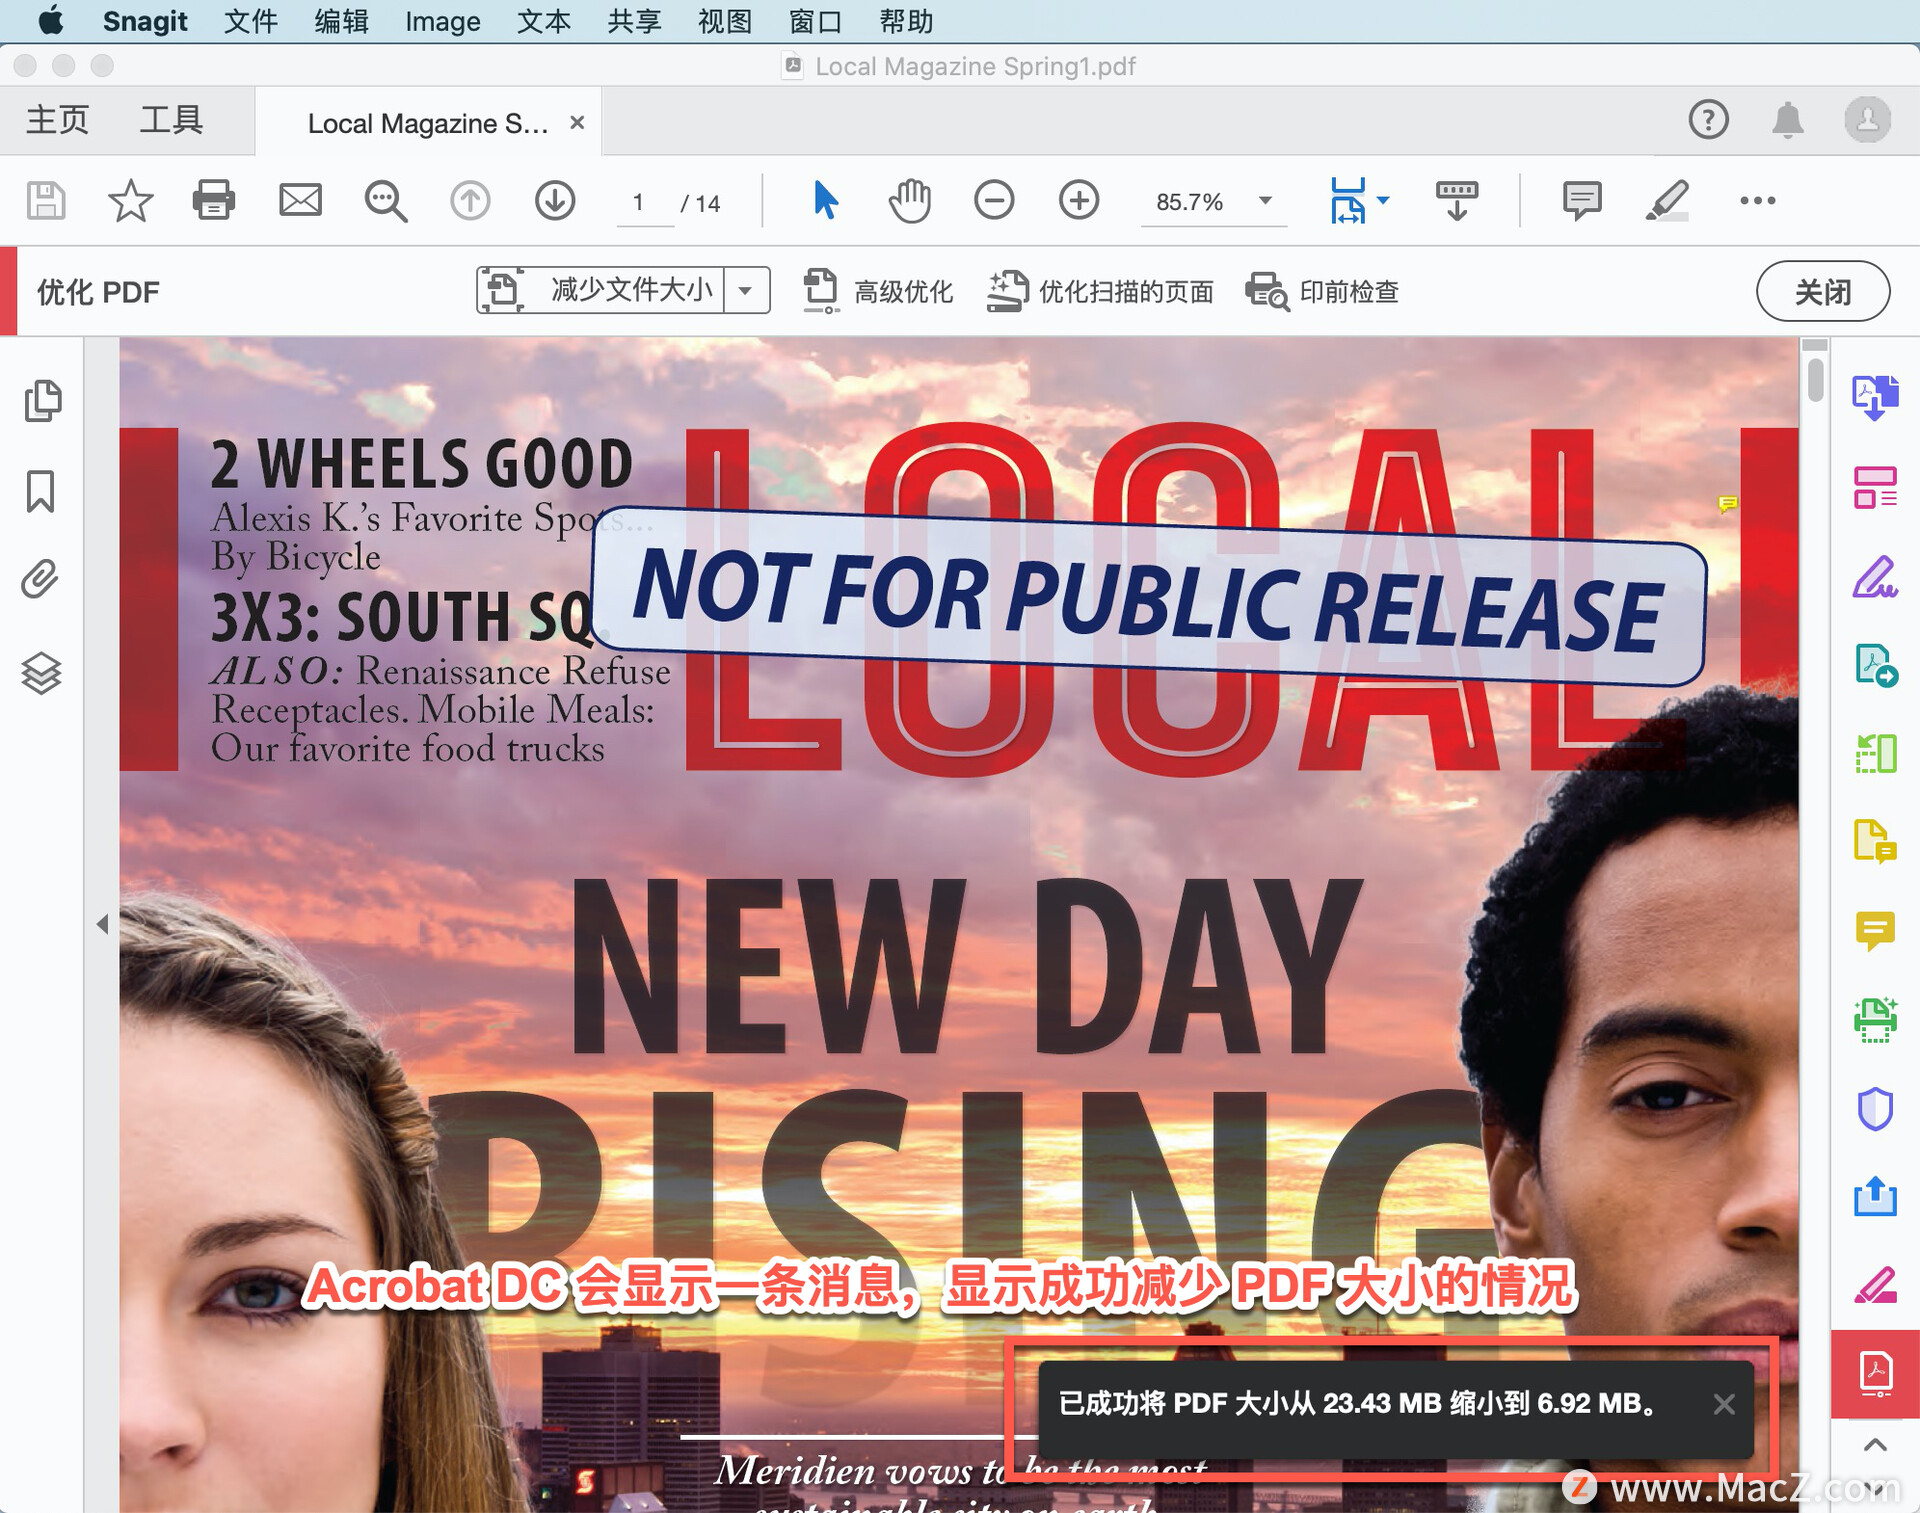Switch to the 工具 tab
This screenshot has width=1920, height=1513.
[x=171, y=120]
